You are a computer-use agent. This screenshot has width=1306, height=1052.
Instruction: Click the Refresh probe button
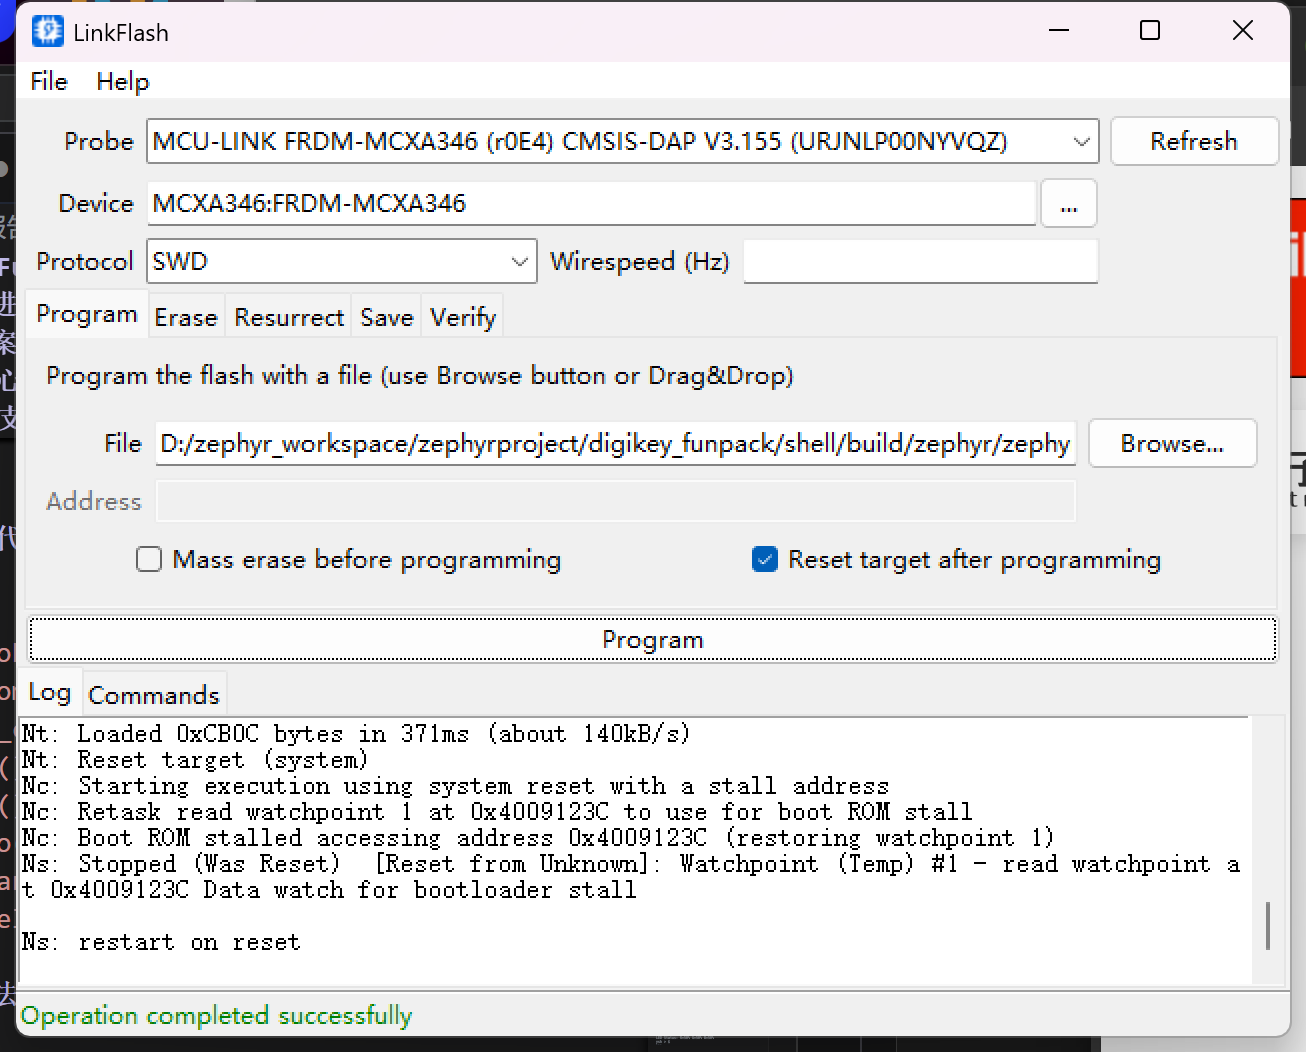tap(1193, 142)
